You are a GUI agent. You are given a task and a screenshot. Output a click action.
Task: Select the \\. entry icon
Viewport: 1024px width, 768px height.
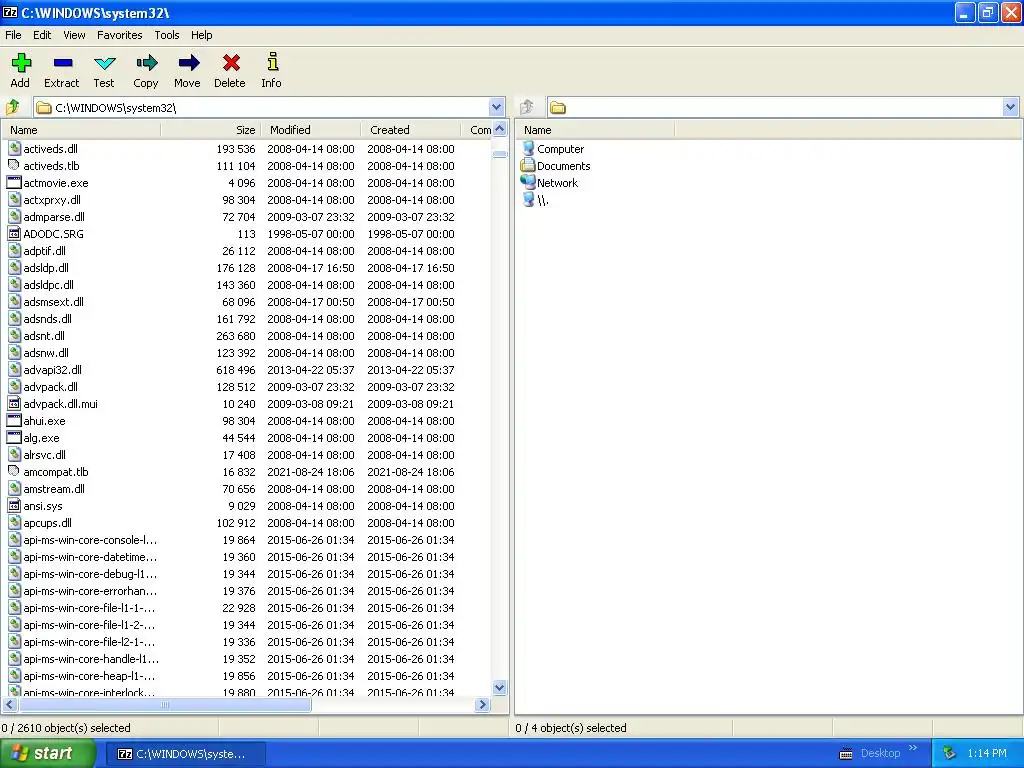click(x=528, y=200)
